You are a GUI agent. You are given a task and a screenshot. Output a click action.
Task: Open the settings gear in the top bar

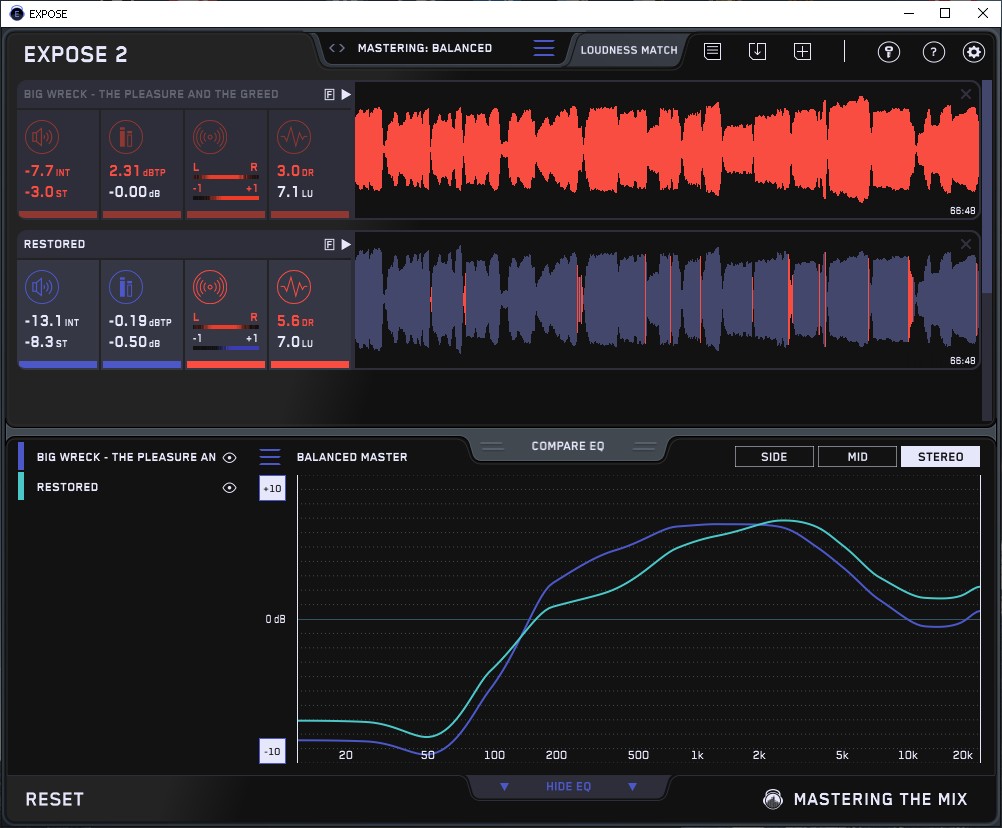click(973, 52)
